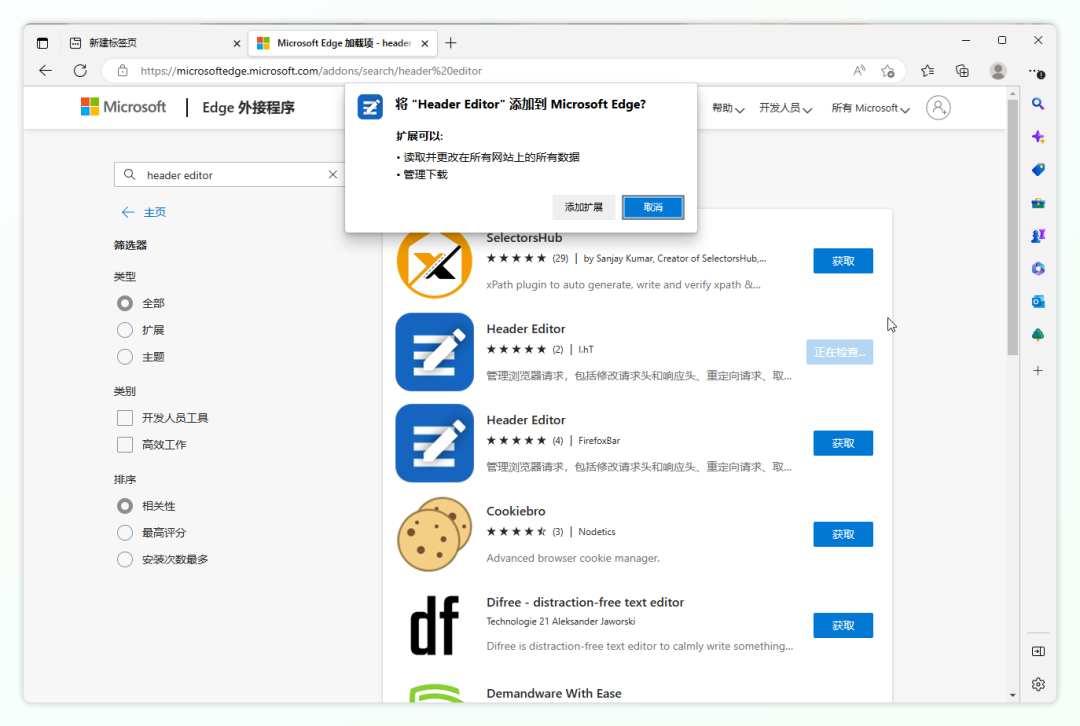This screenshot has width=1080, height=726.
Task: Click the plus to customize the sidebar
Action: [x=1038, y=369]
